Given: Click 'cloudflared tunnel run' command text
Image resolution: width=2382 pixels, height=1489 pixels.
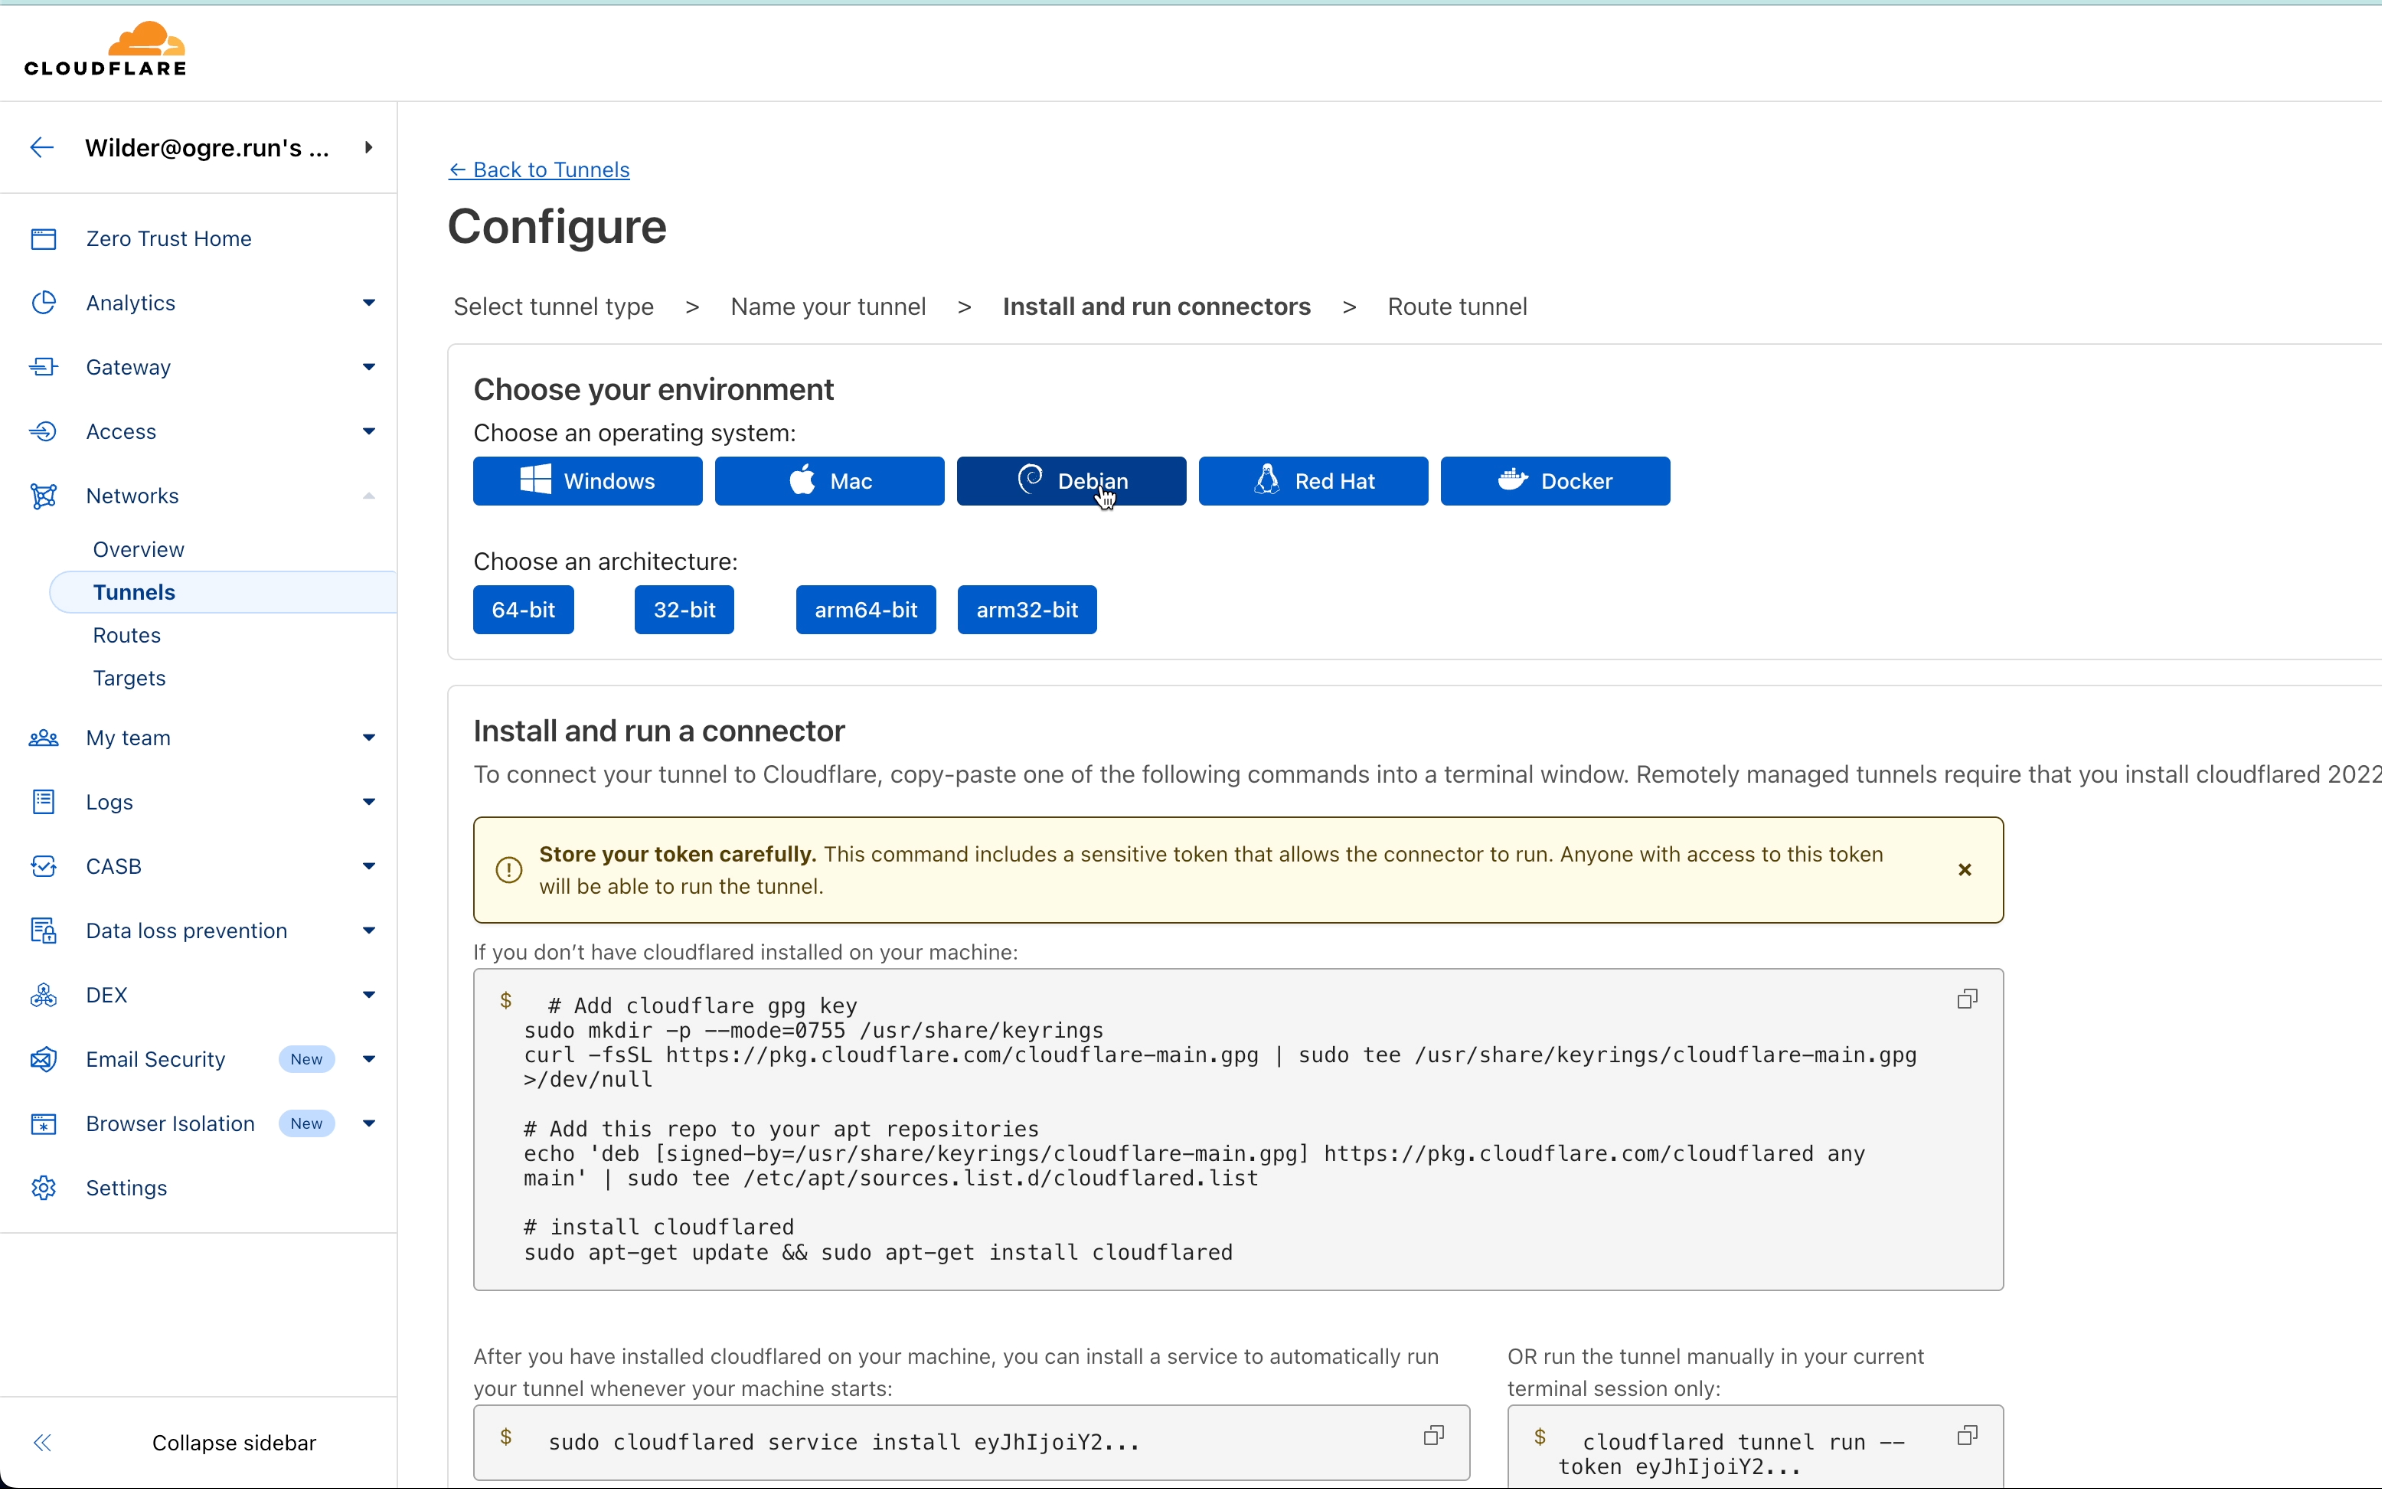Looking at the screenshot, I should (x=1731, y=1454).
